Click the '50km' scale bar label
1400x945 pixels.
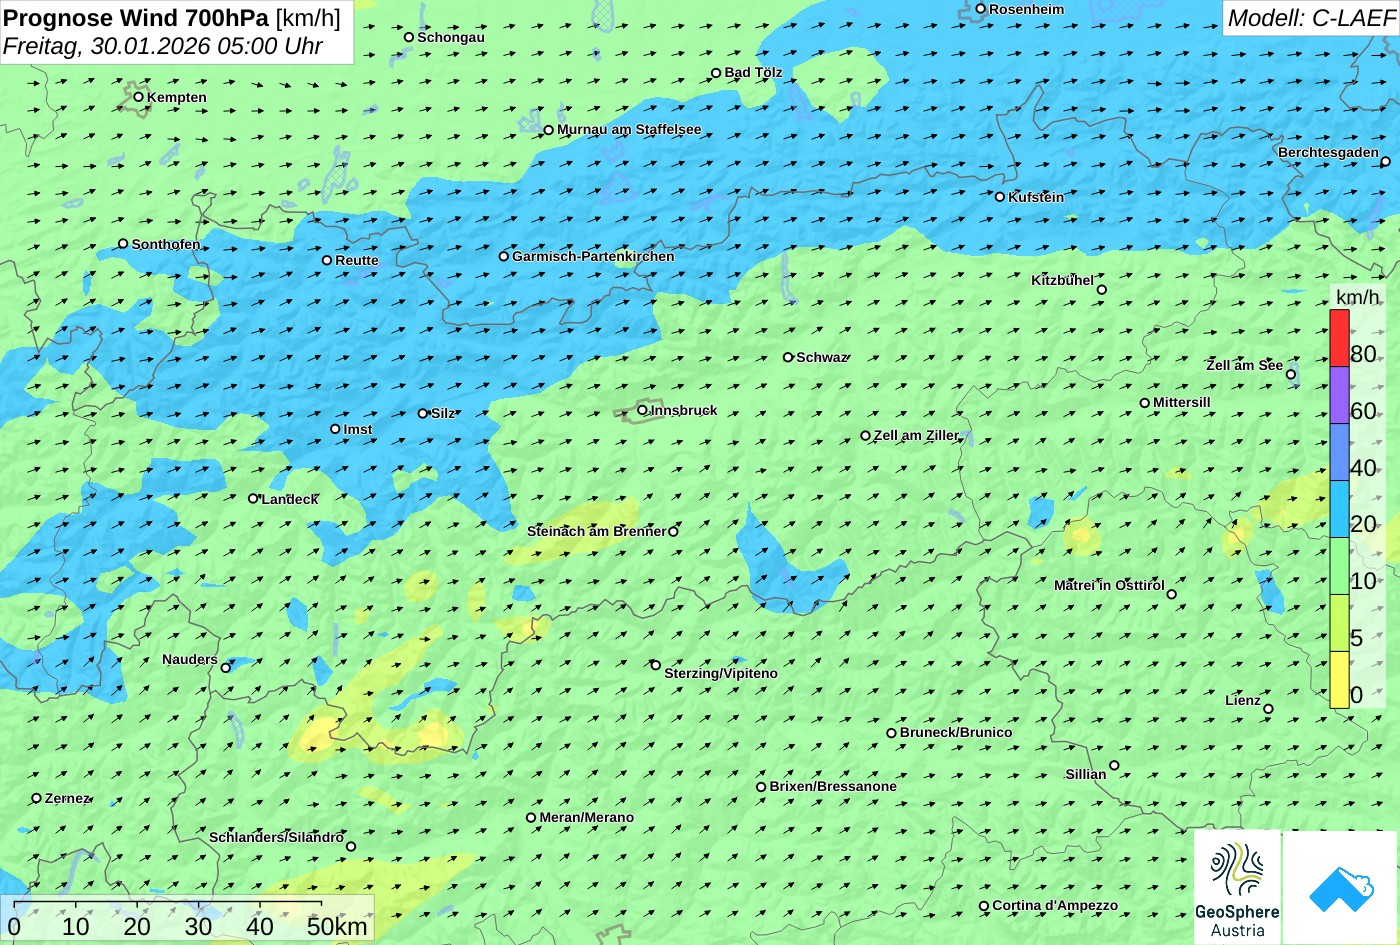click(x=337, y=926)
